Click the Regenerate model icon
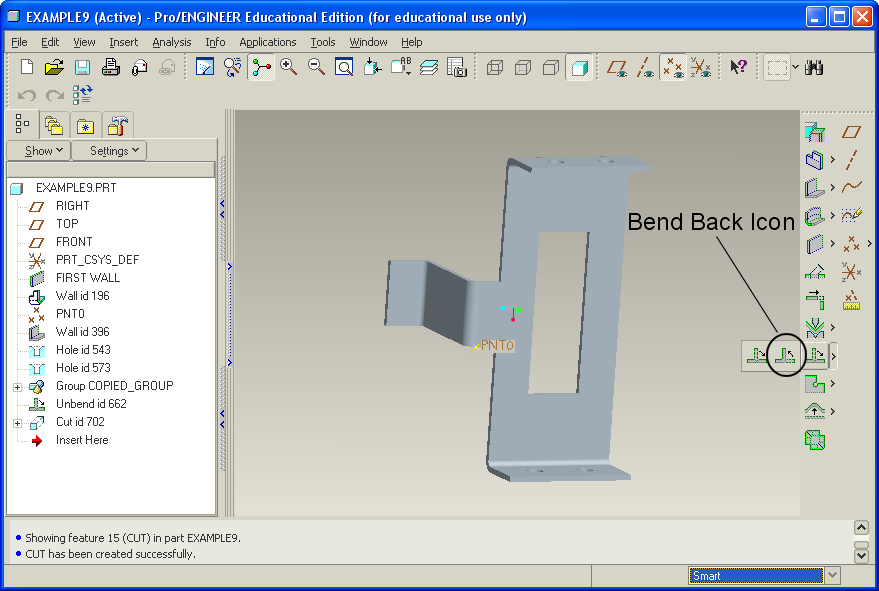Image resolution: width=879 pixels, height=591 pixels. (82, 95)
